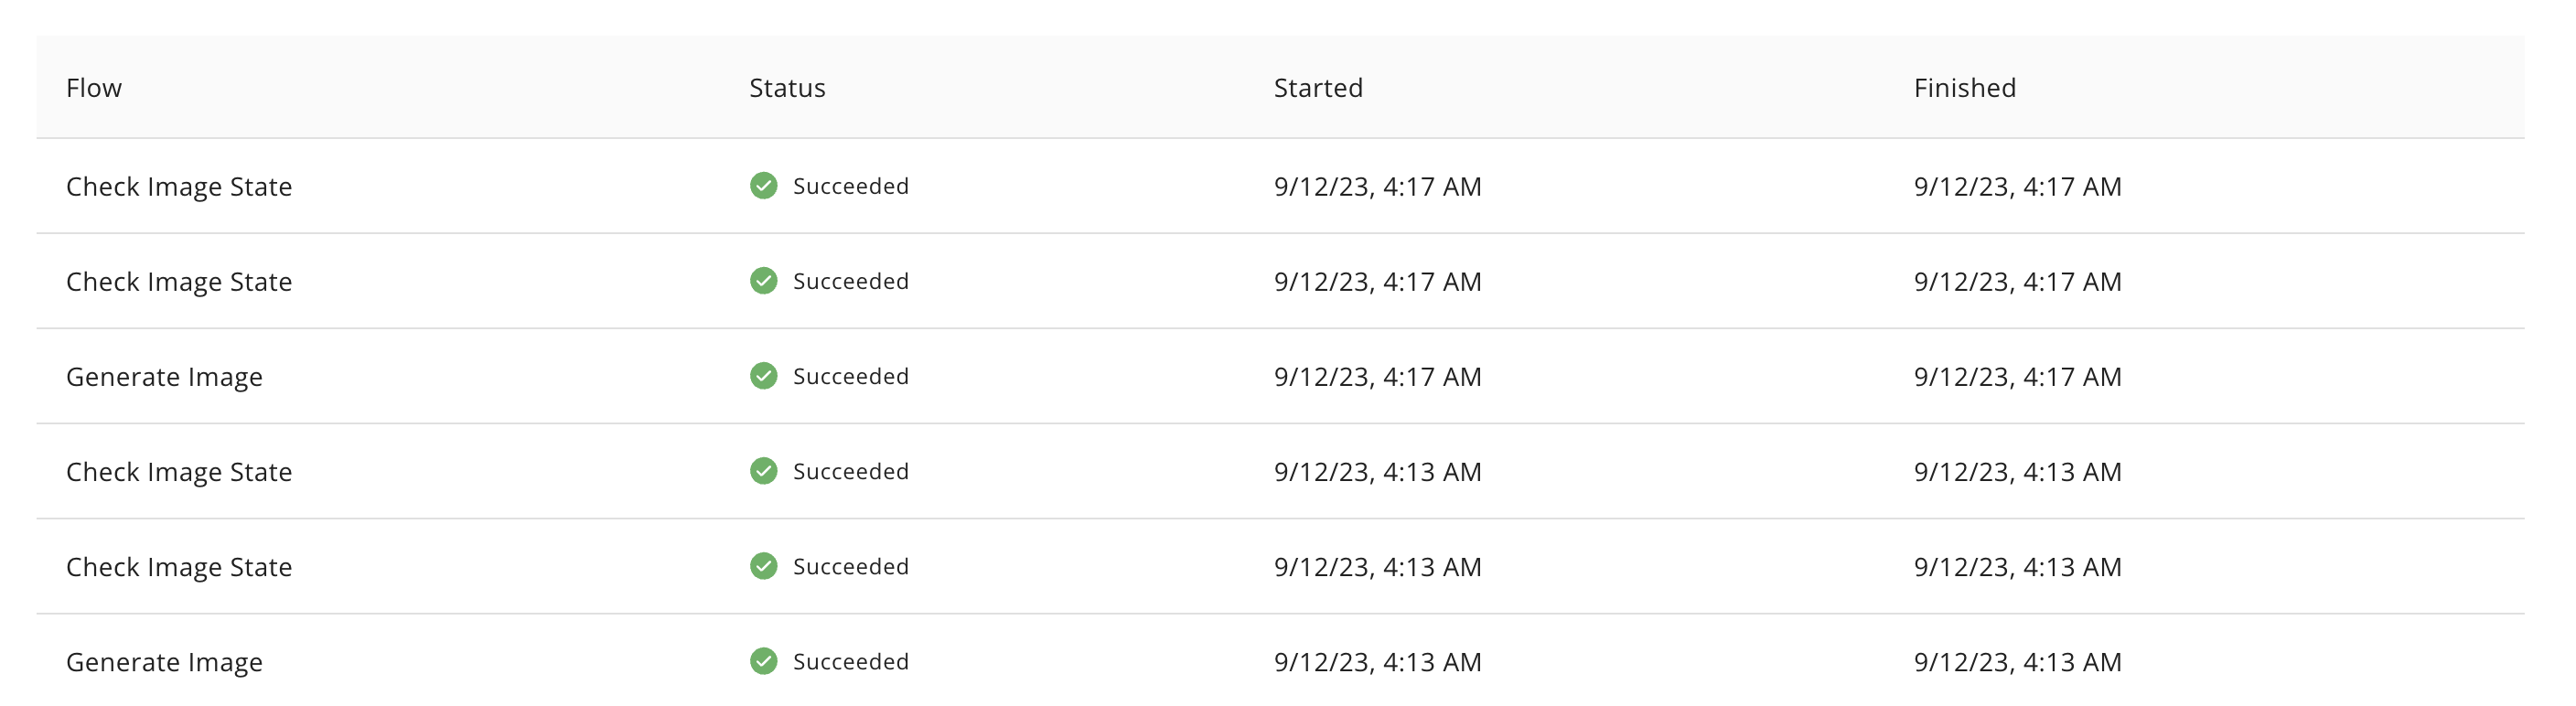Screen dimensions: 2576x706
Task: Click the green success icon in first row
Action: pyautogui.click(x=763, y=186)
